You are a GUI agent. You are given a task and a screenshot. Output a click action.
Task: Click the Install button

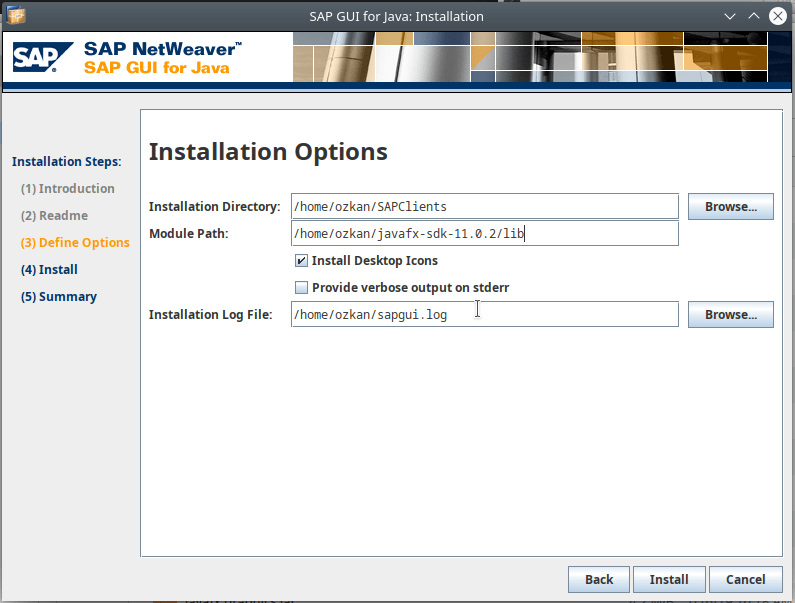tap(669, 579)
